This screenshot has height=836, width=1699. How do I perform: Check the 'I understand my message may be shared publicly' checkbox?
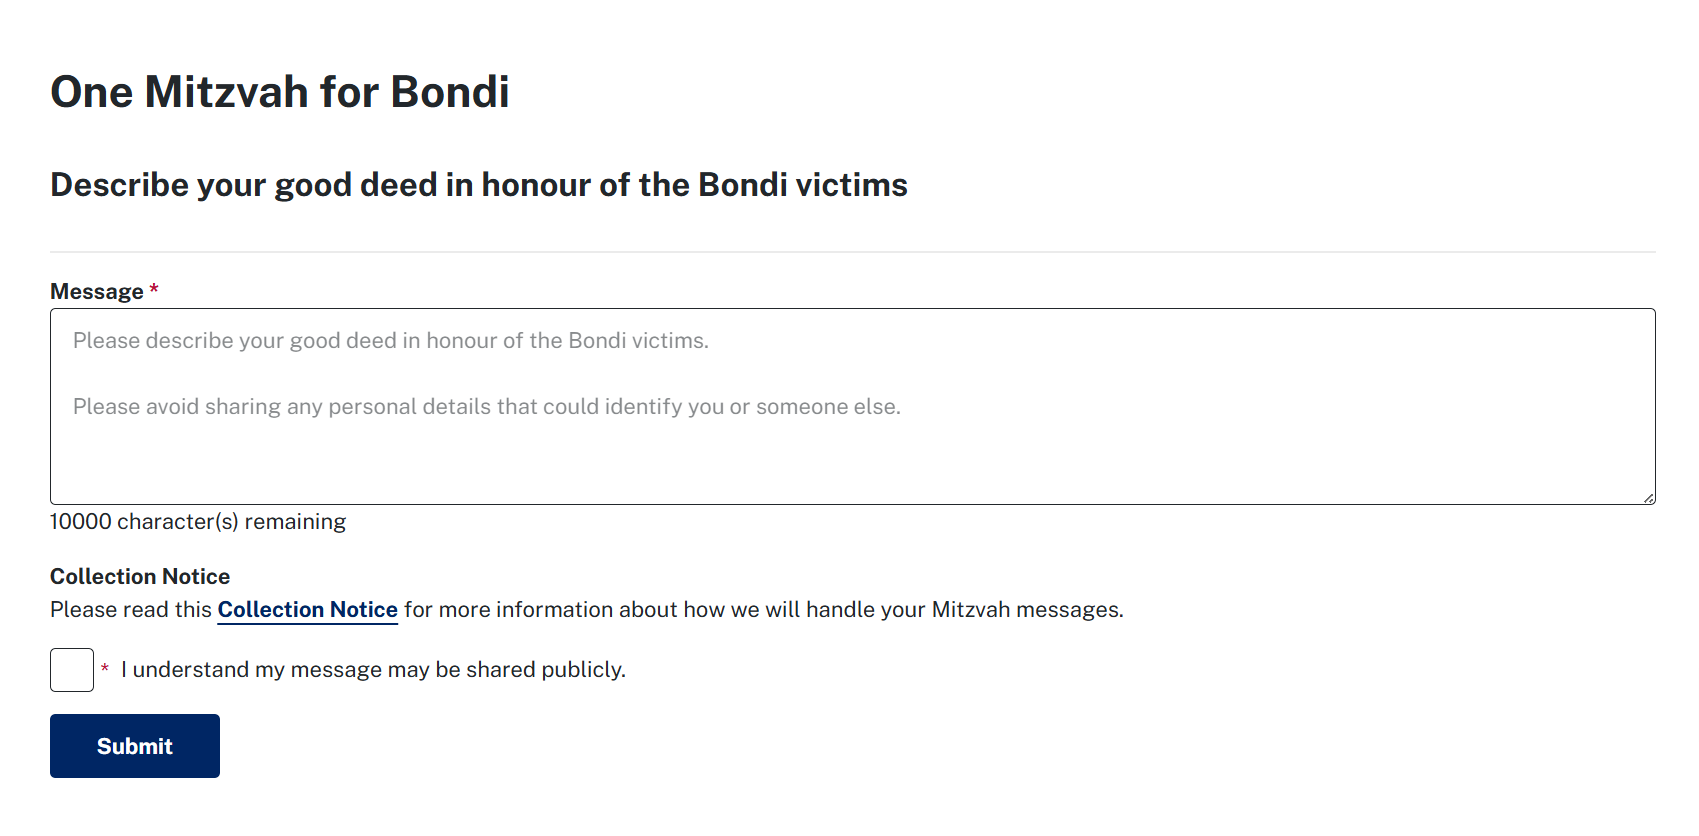(x=71, y=669)
